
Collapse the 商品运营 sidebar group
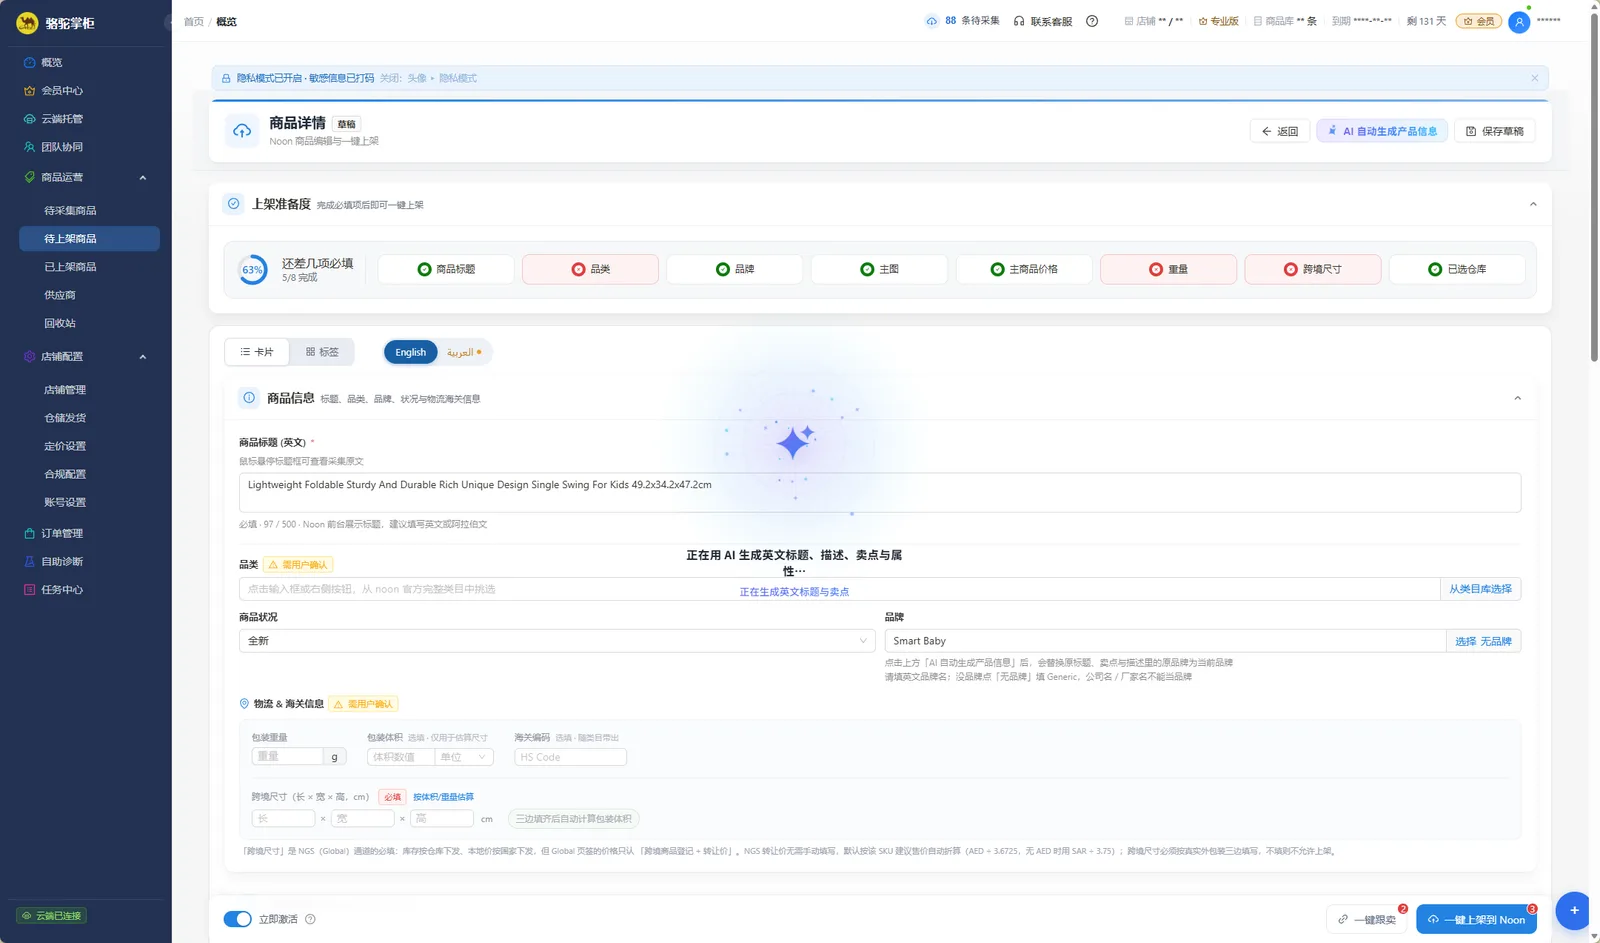(x=143, y=178)
